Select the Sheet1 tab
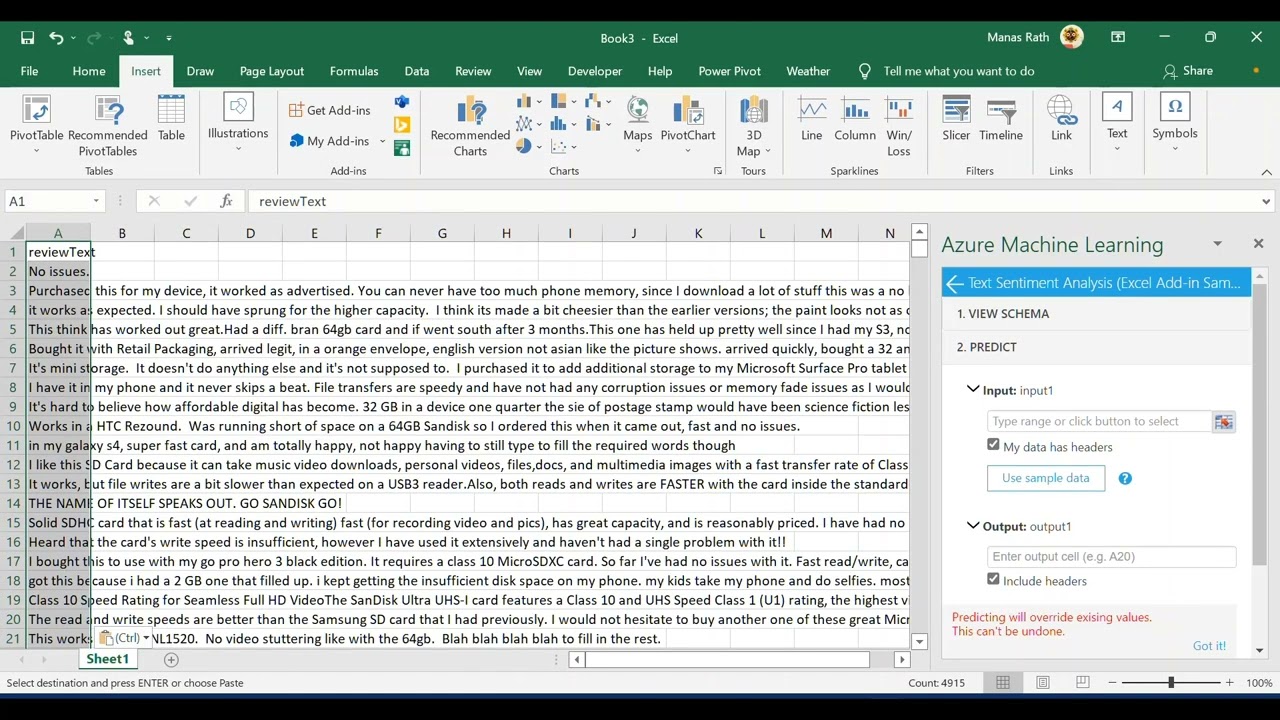This screenshot has width=1280, height=720. (x=107, y=660)
